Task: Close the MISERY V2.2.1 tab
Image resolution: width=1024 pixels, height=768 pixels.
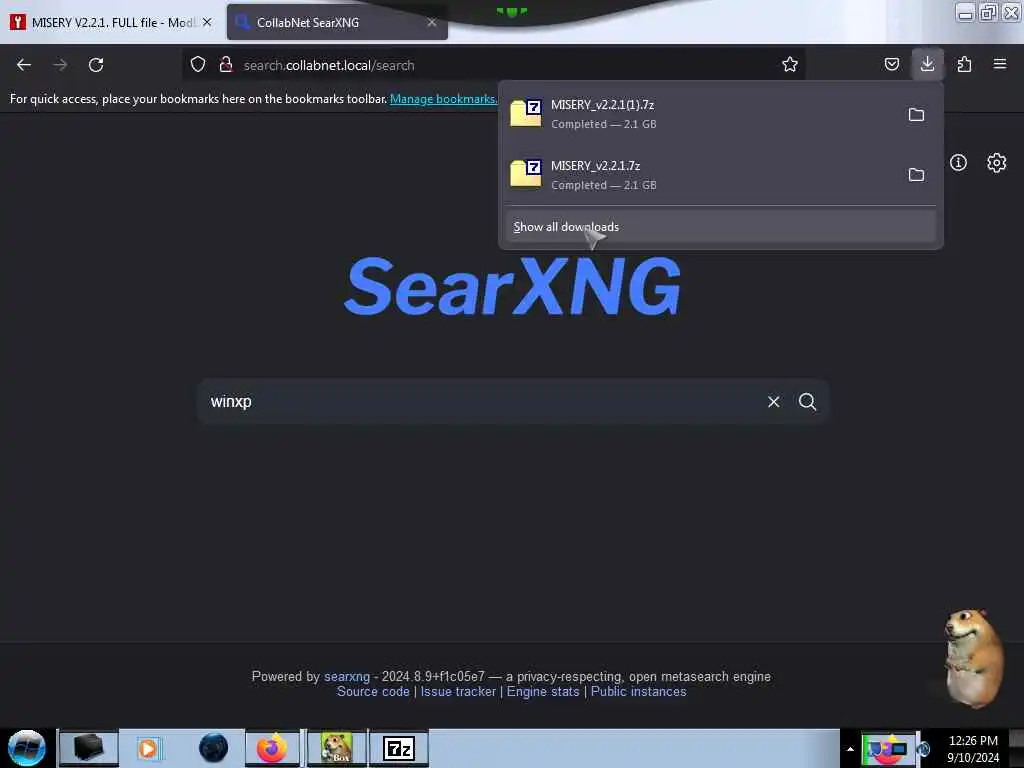Action: (x=207, y=22)
